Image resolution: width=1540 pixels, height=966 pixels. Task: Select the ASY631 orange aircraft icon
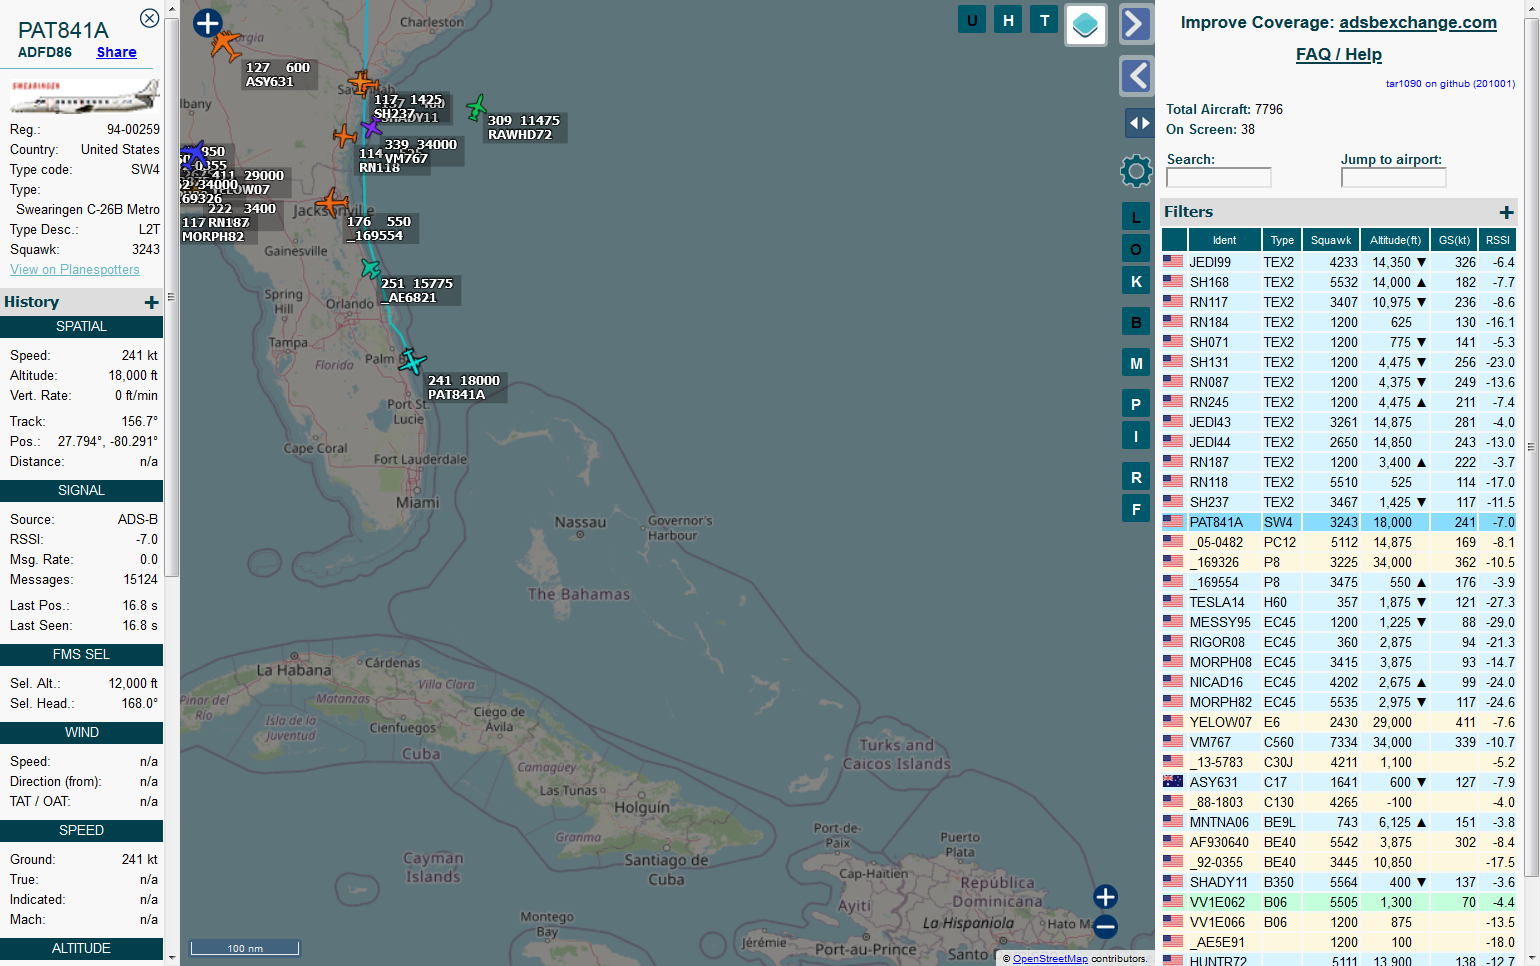226,45
